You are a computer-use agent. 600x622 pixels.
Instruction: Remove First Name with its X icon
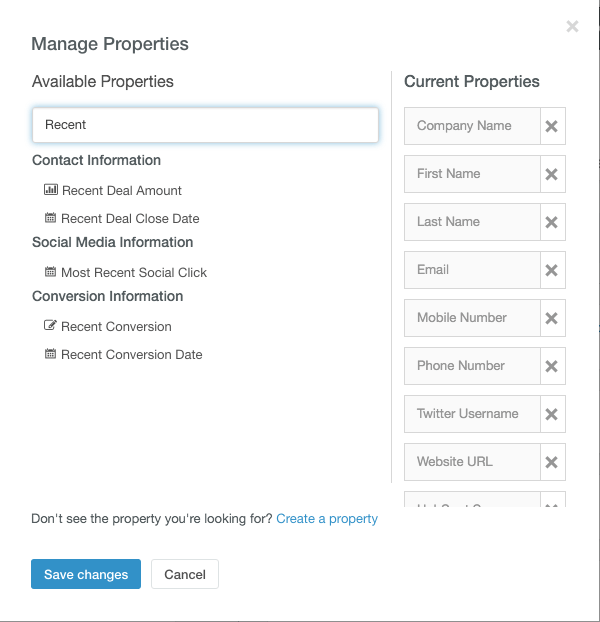click(552, 174)
